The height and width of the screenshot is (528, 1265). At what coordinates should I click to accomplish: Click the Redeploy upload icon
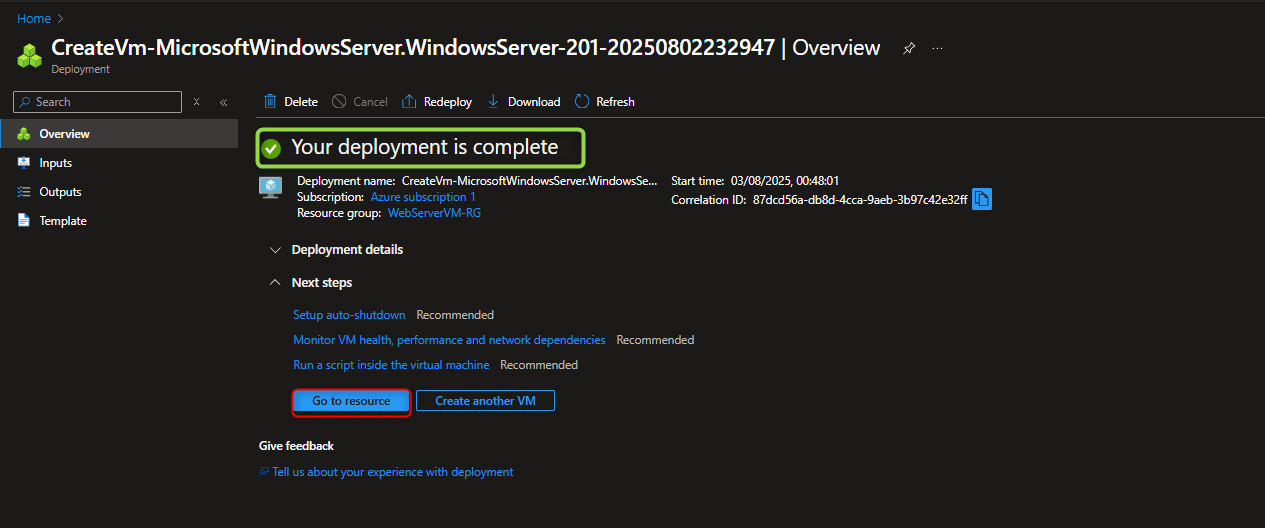409,101
